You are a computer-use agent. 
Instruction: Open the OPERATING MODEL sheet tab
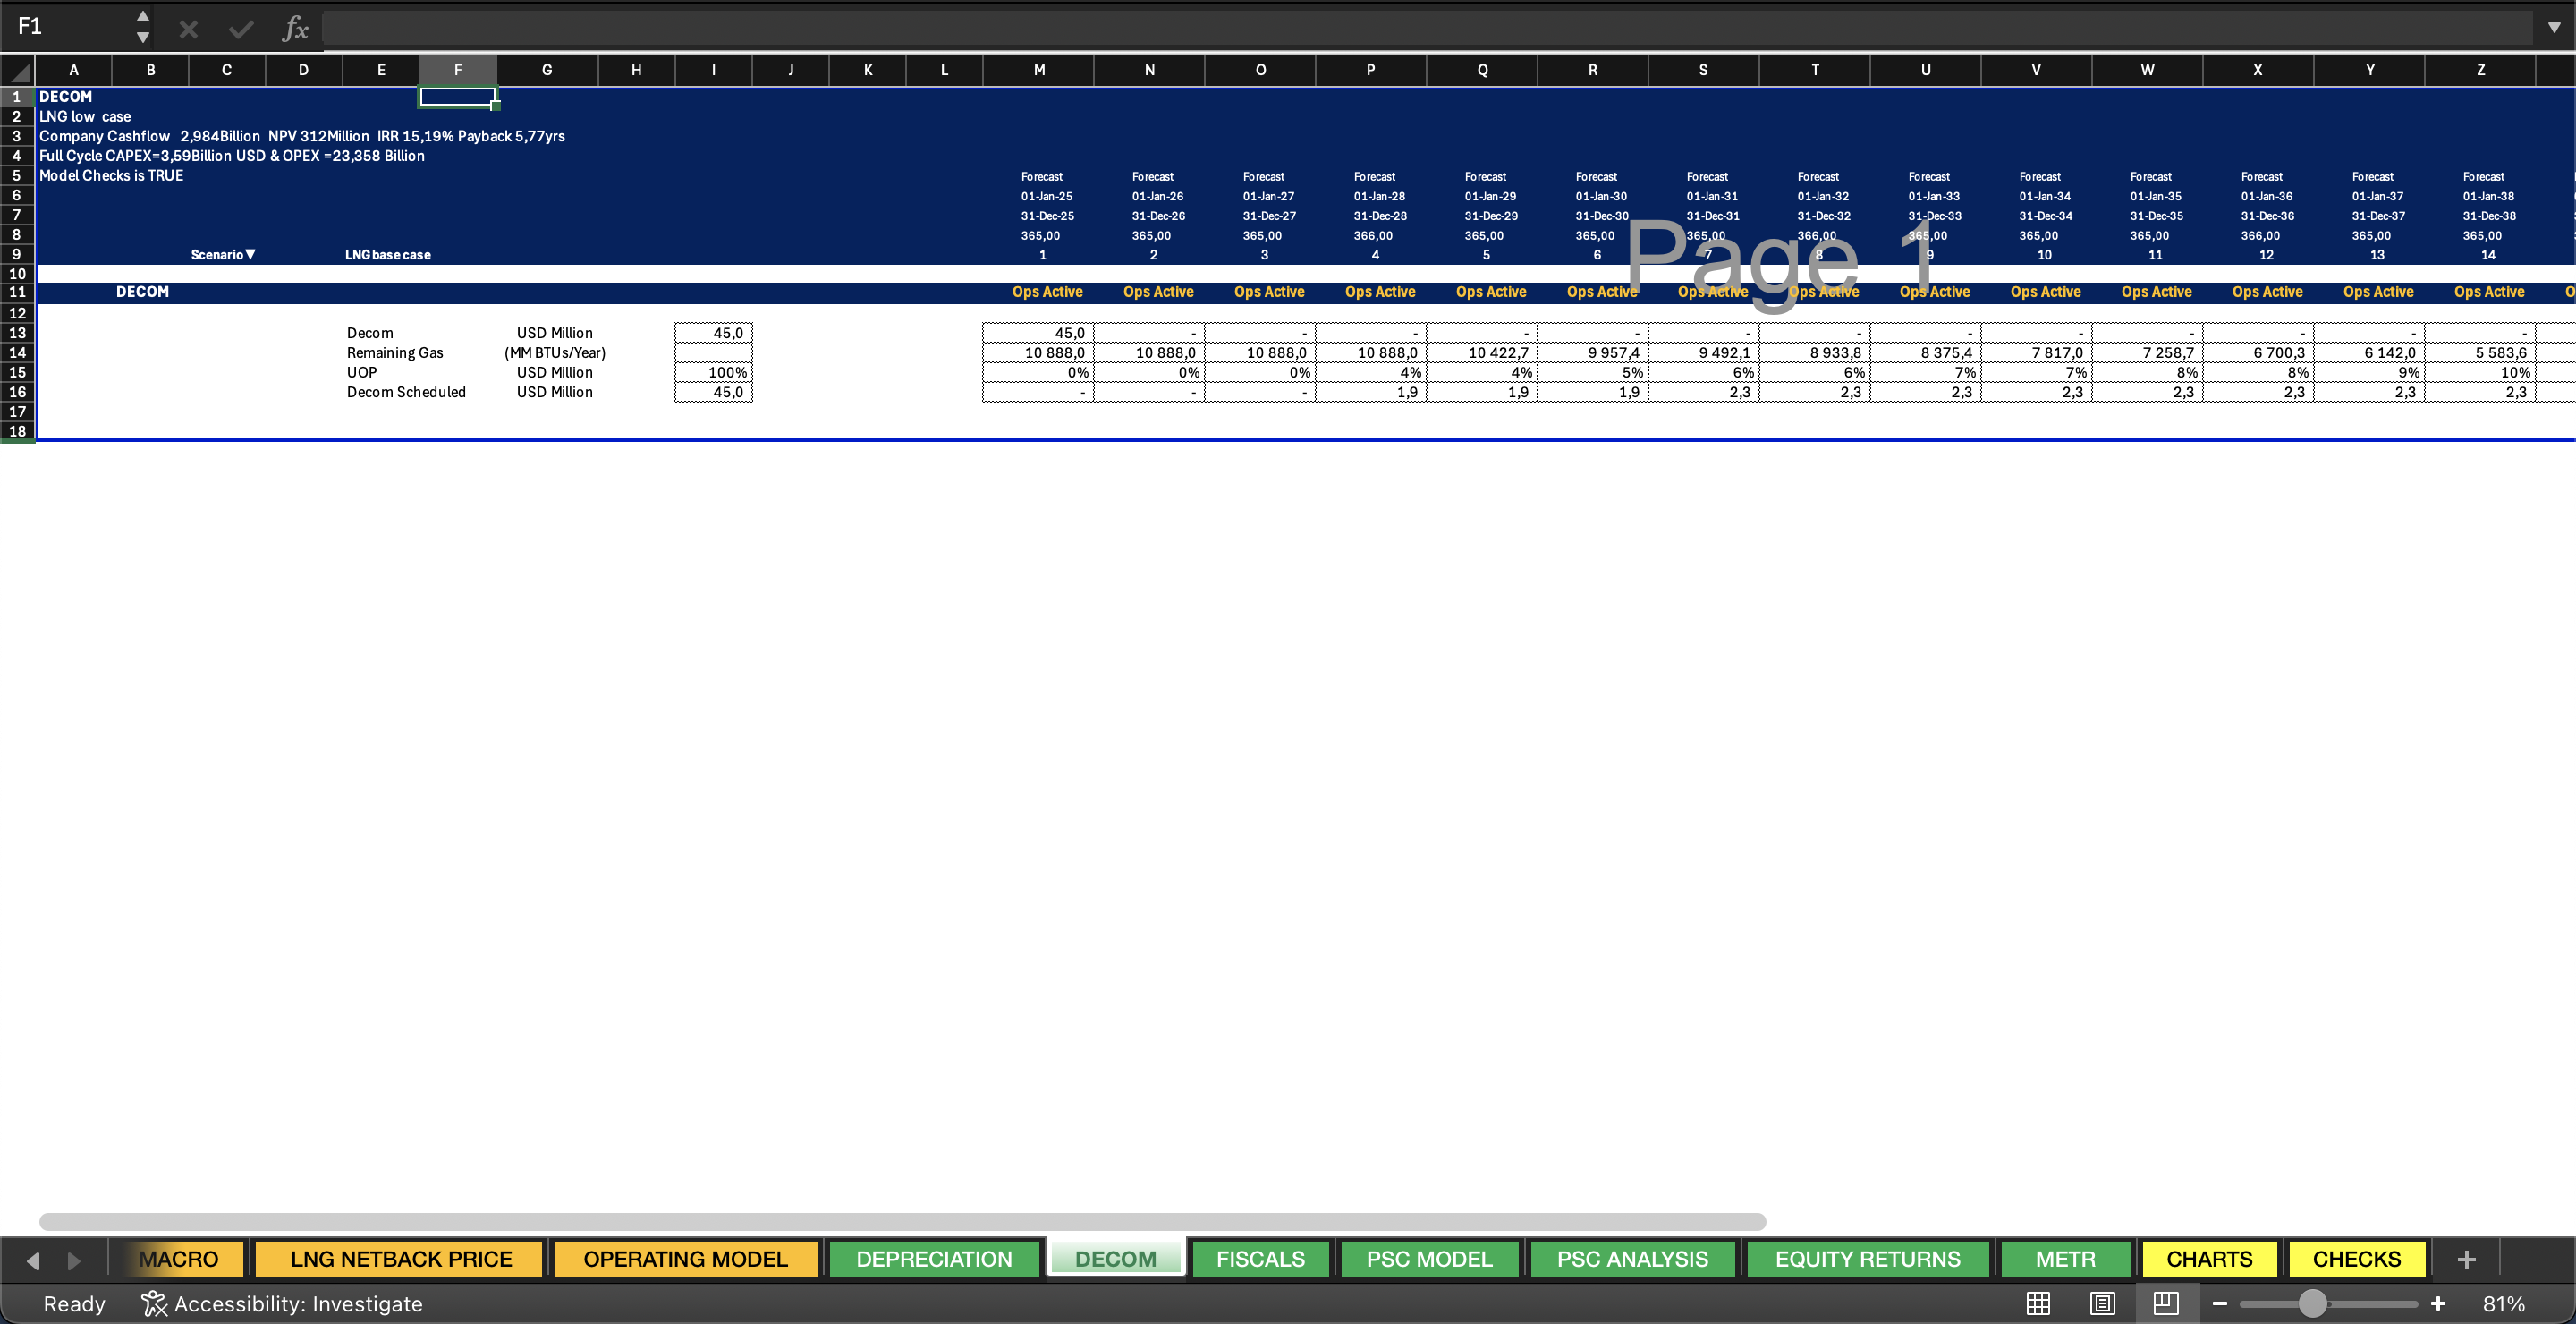tap(685, 1259)
